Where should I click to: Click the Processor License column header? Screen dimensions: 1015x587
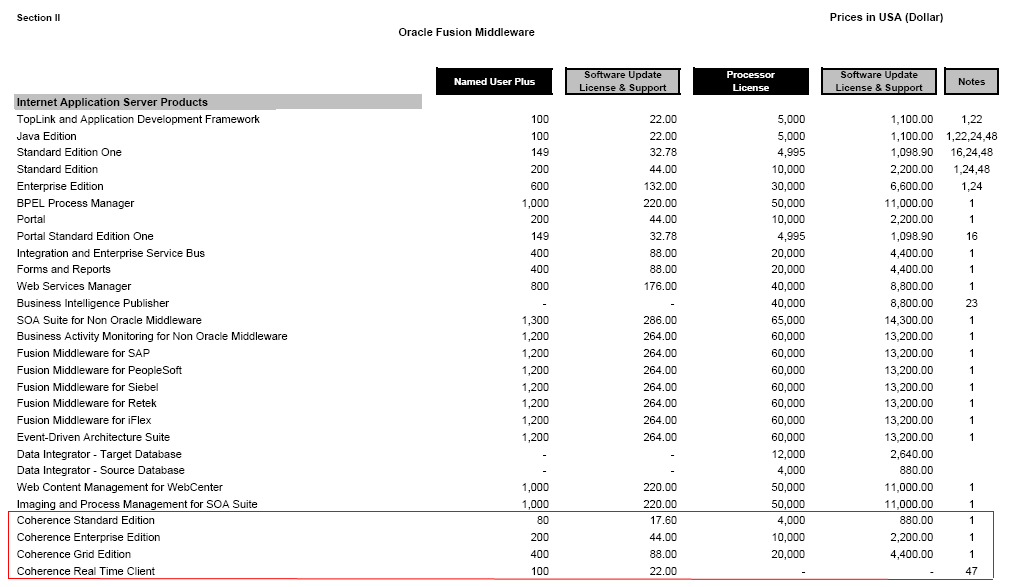pyautogui.click(x=750, y=82)
